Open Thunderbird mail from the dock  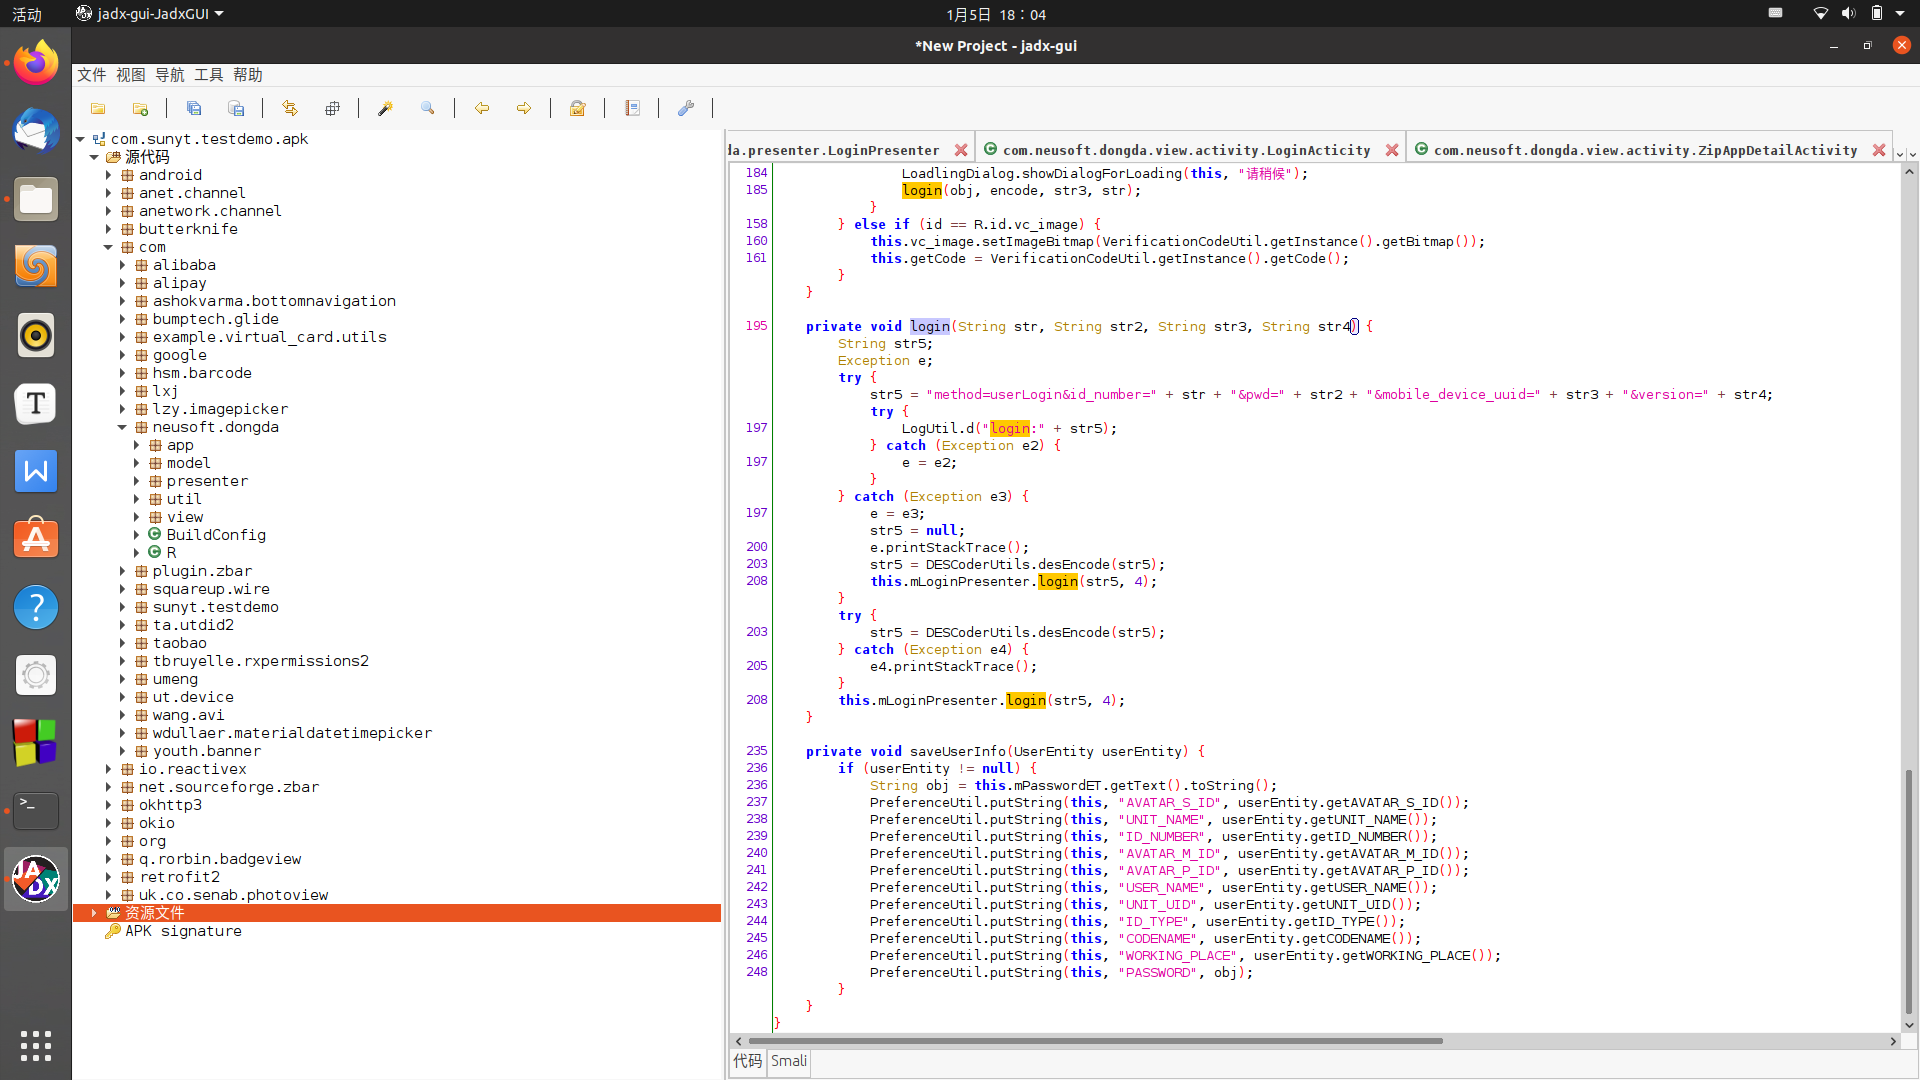point(36,132)
